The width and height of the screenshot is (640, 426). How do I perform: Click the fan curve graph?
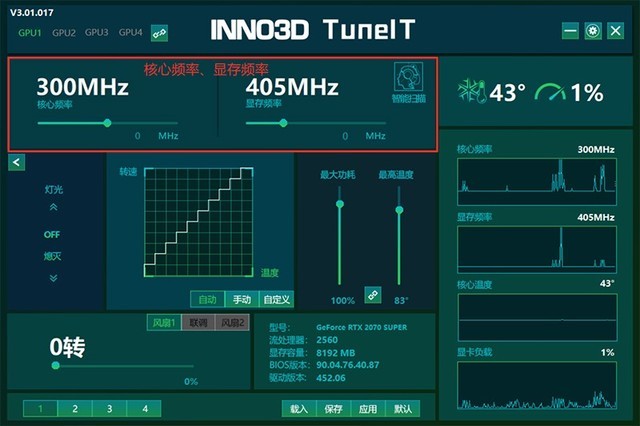(x=199, y=222)
